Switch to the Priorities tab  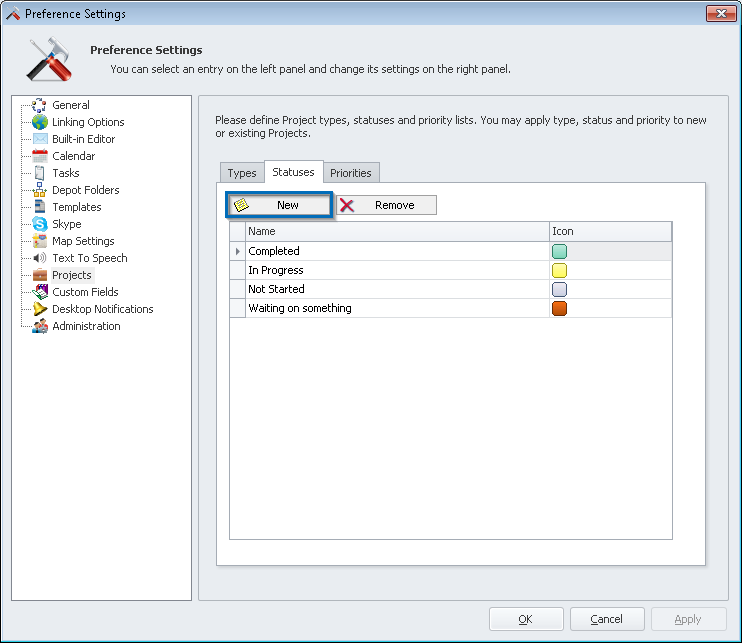pos(350,173)
